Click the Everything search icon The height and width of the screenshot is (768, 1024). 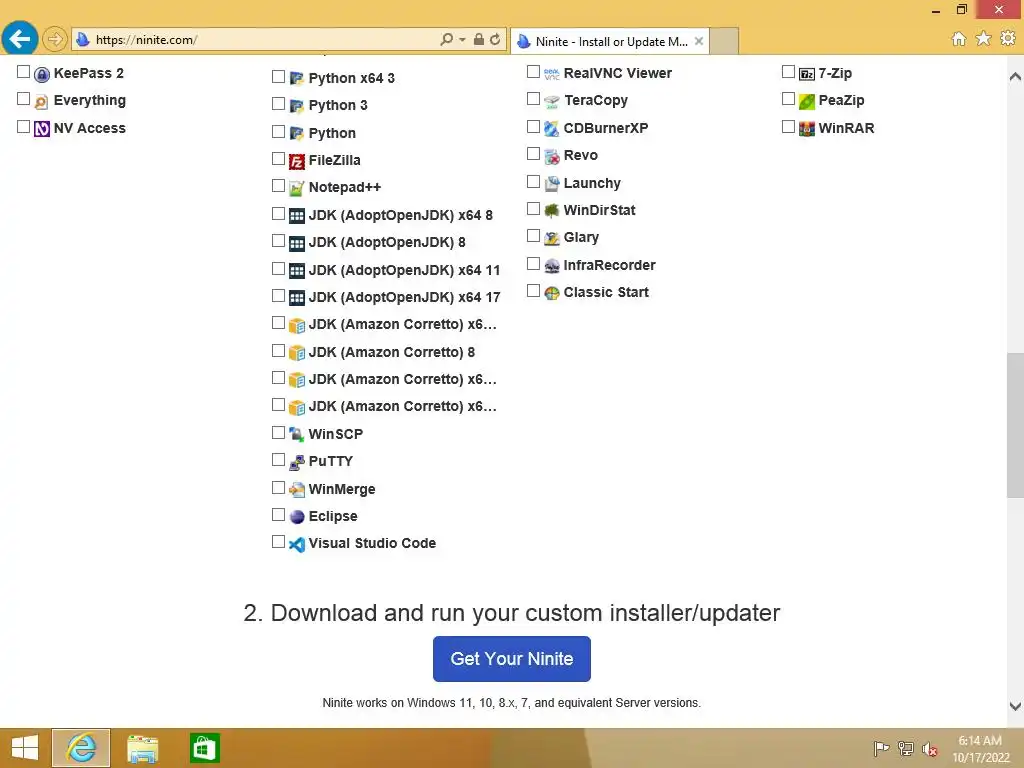42,102
